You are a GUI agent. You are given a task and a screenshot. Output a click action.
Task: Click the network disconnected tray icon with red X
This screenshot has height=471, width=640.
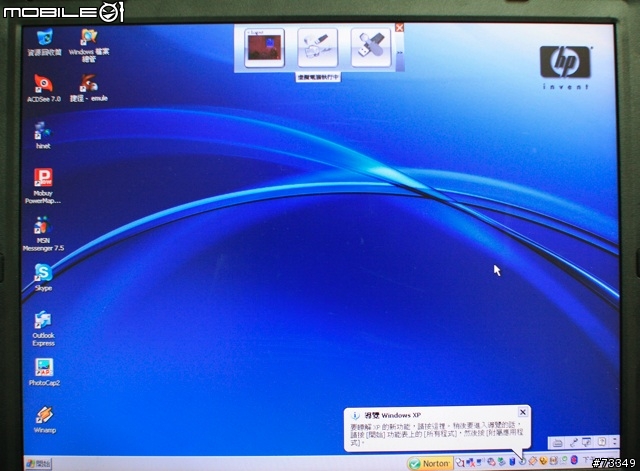[471, 462]
